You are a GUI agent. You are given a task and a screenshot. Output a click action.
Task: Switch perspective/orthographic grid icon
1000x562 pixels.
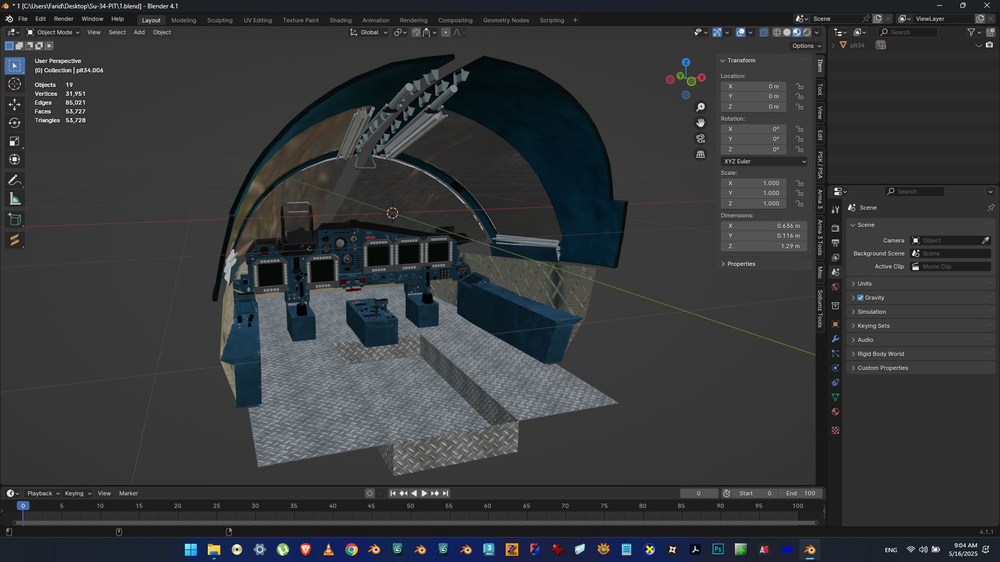(700, 154)
